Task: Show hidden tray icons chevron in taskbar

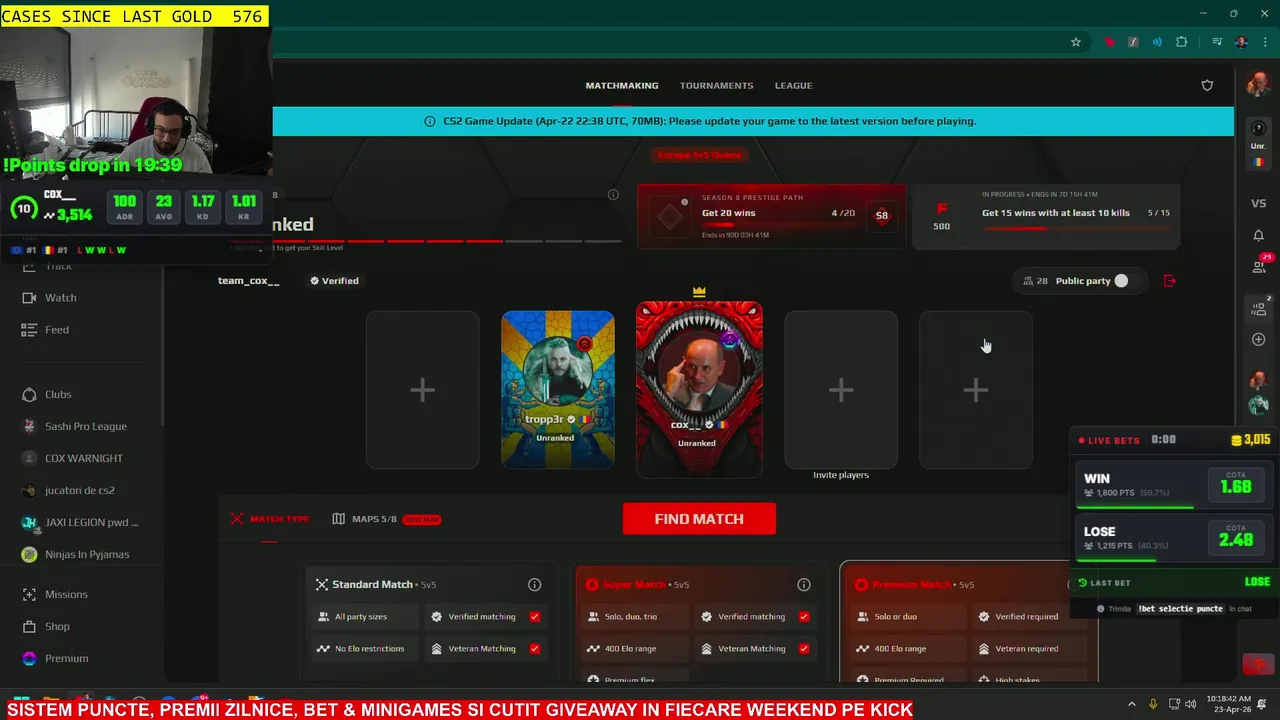Action: tap(1131, 704)
